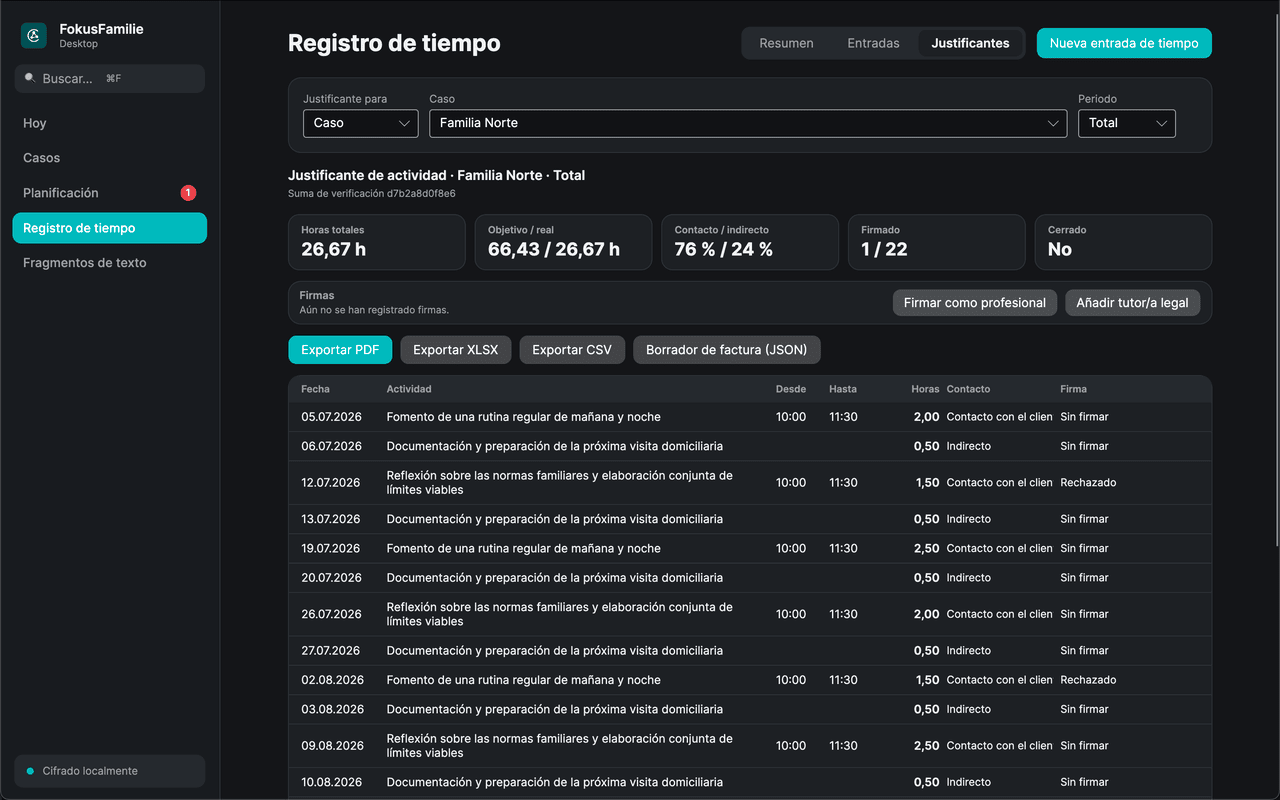Click the vertical scrollbar on the right edge
The image size is (1280, 800).
tap(1275, 280)
